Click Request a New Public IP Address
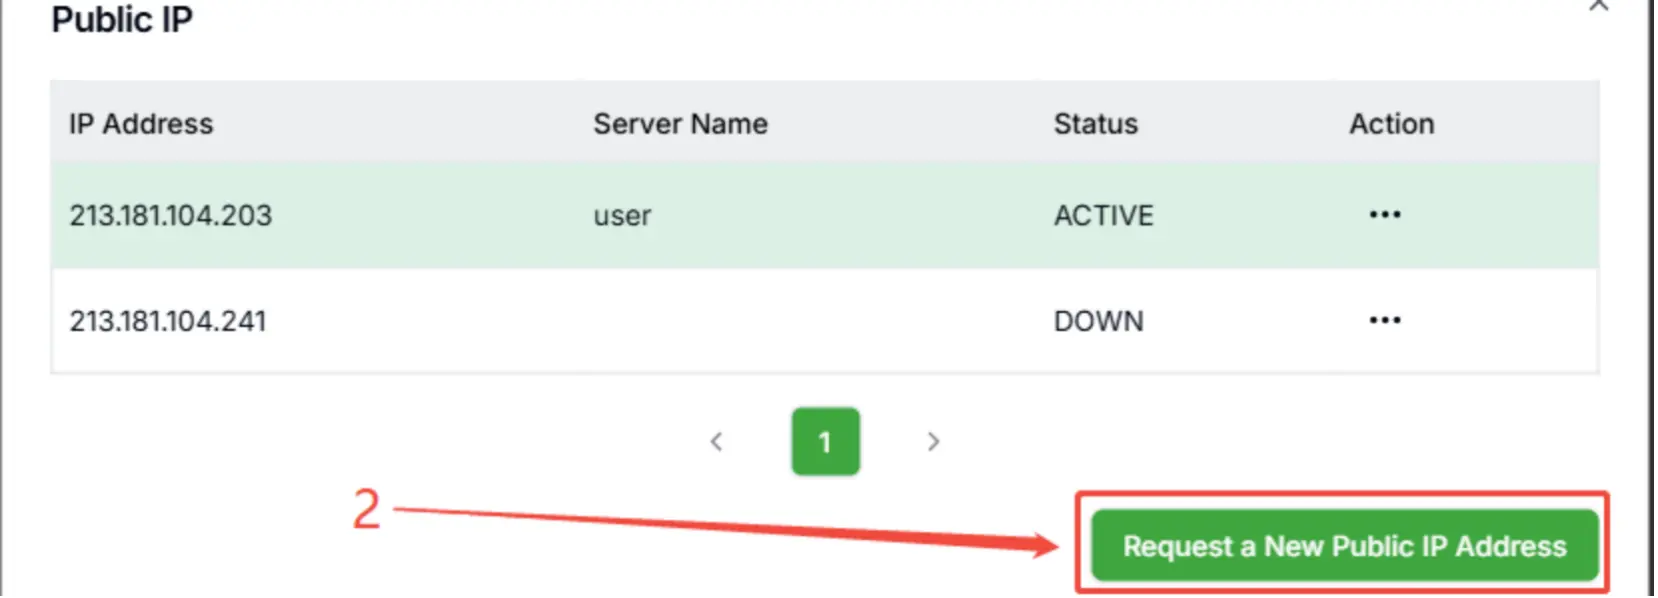The height and width of the screenshot is (598, 1658). click(x=1343, y=546)
